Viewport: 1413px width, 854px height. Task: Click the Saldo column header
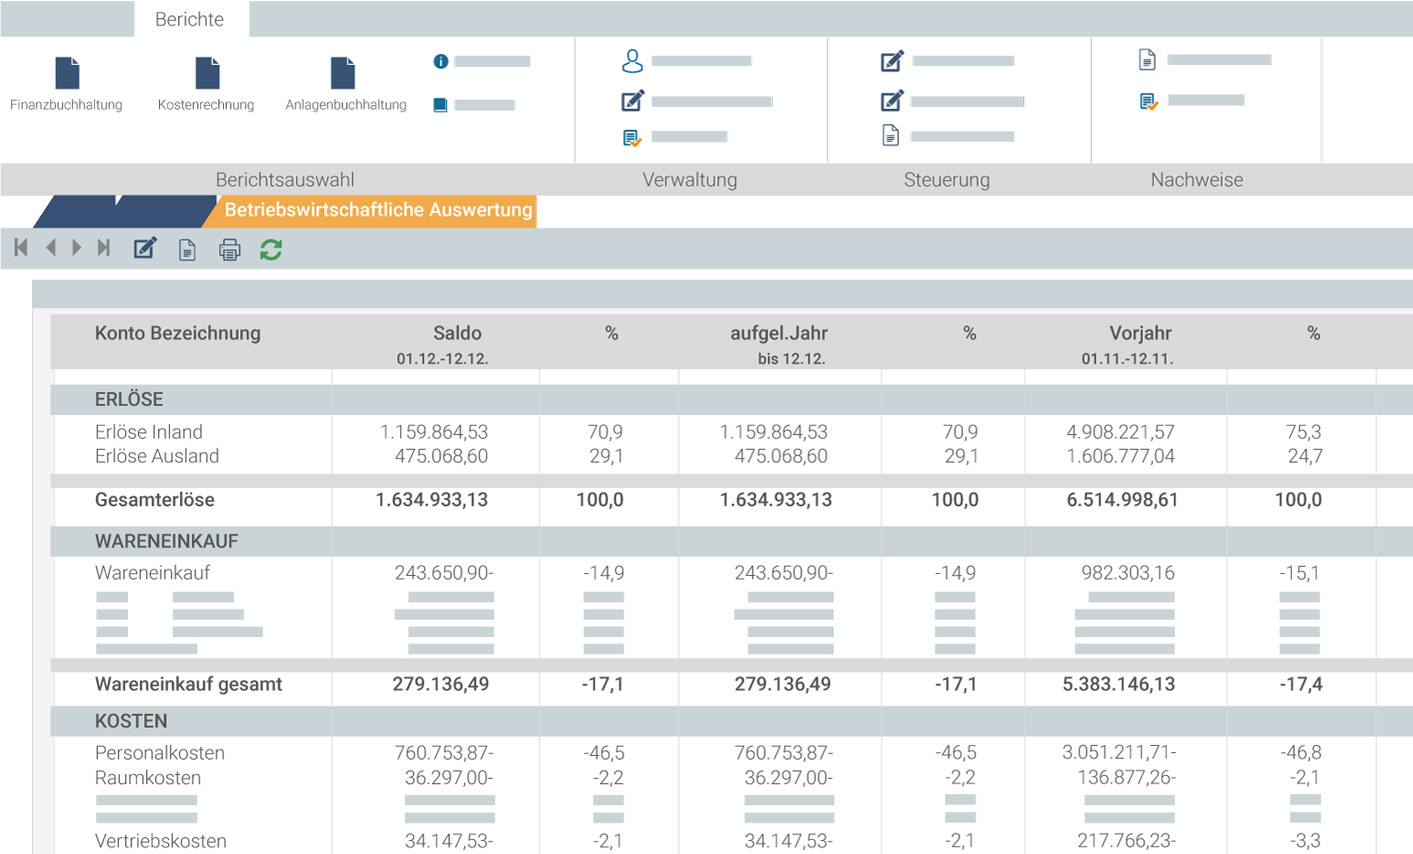coord(456,333)
